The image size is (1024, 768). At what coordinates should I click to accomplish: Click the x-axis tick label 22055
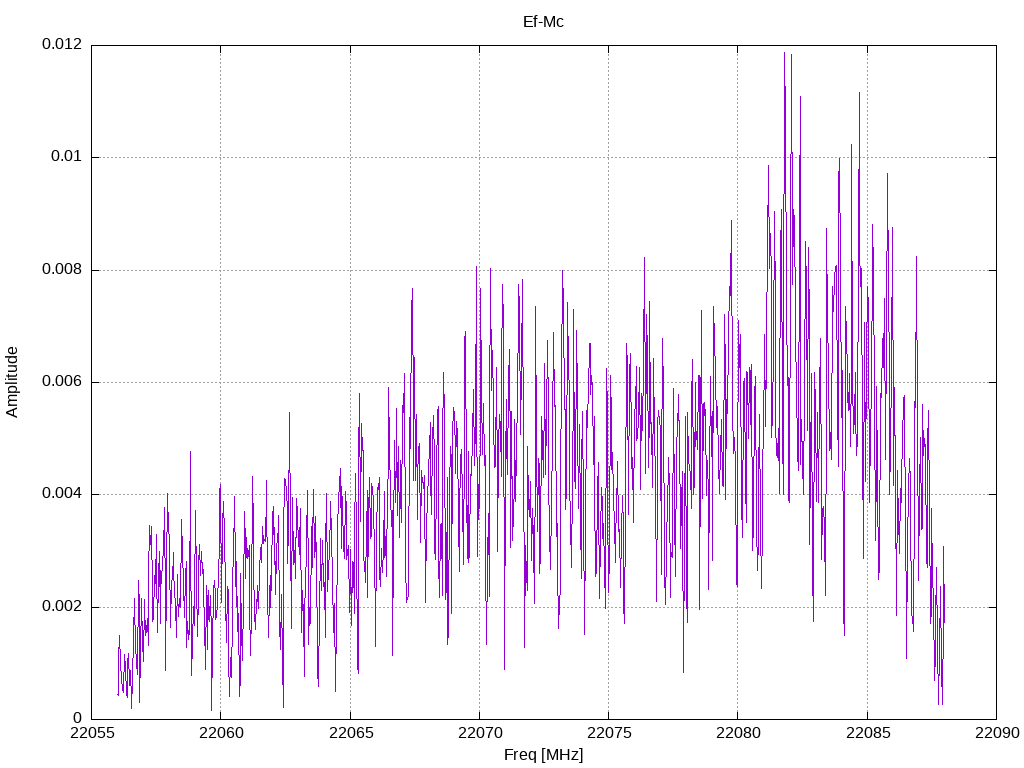(x=91, y=733)
